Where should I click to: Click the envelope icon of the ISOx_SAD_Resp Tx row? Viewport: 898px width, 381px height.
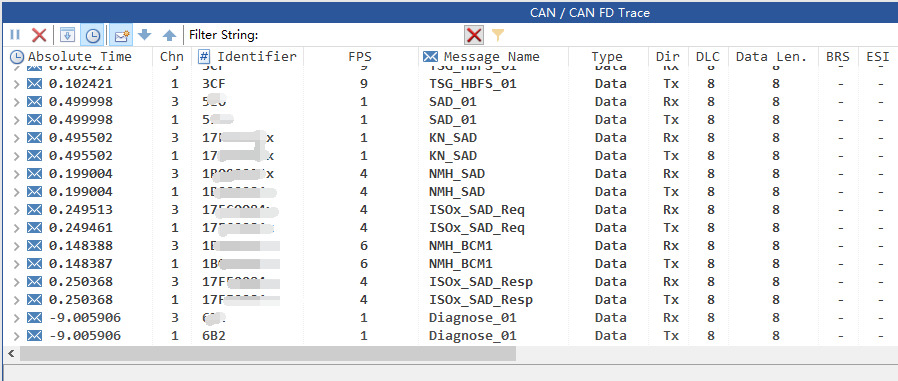click(x=35, y=300)
